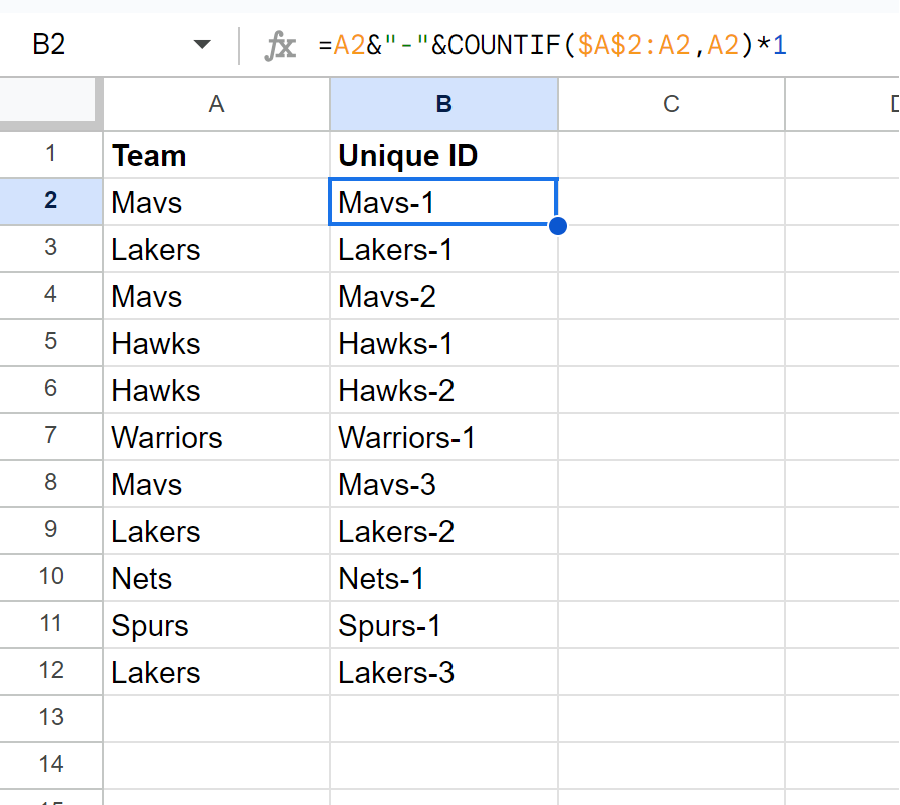Image resolution: width=900 pixels, height=805 pixels.
Task: Select empty cell C5
Action: point(671,342)
